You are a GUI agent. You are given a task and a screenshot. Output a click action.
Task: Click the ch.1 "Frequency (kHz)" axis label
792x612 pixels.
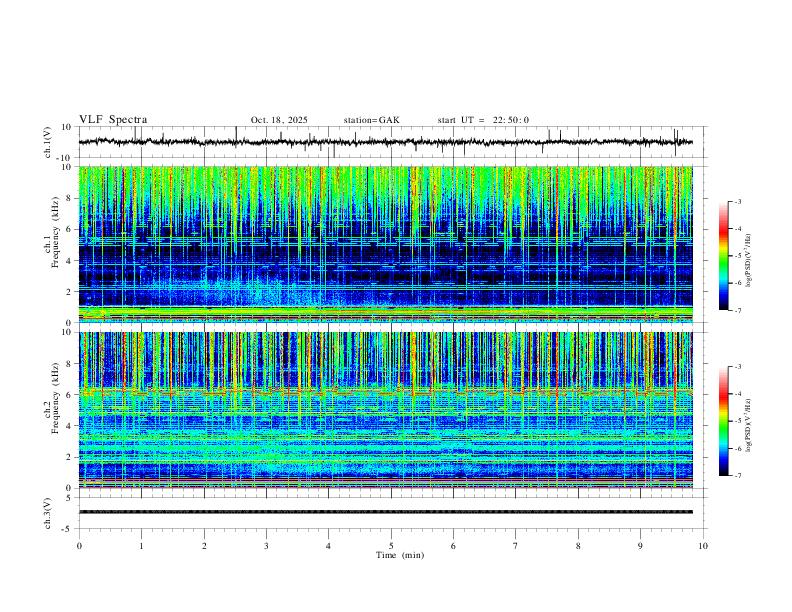[55, 232]
